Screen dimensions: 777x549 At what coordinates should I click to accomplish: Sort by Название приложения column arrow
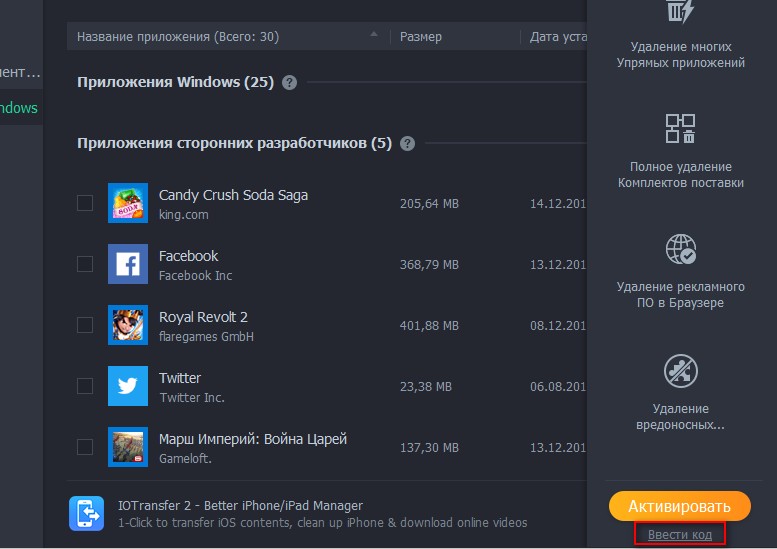tap(374, 34)
